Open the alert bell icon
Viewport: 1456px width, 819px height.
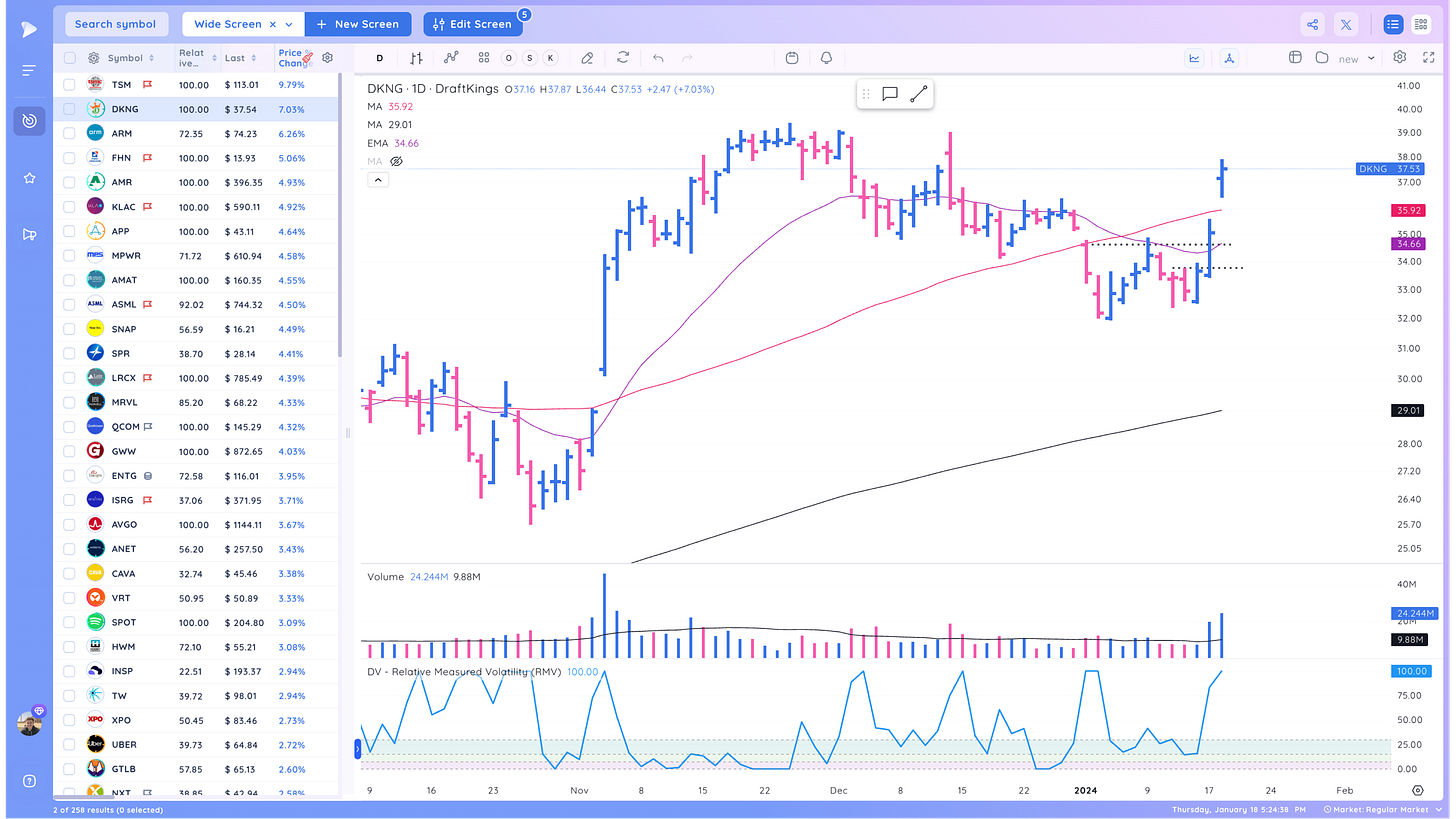826,58
